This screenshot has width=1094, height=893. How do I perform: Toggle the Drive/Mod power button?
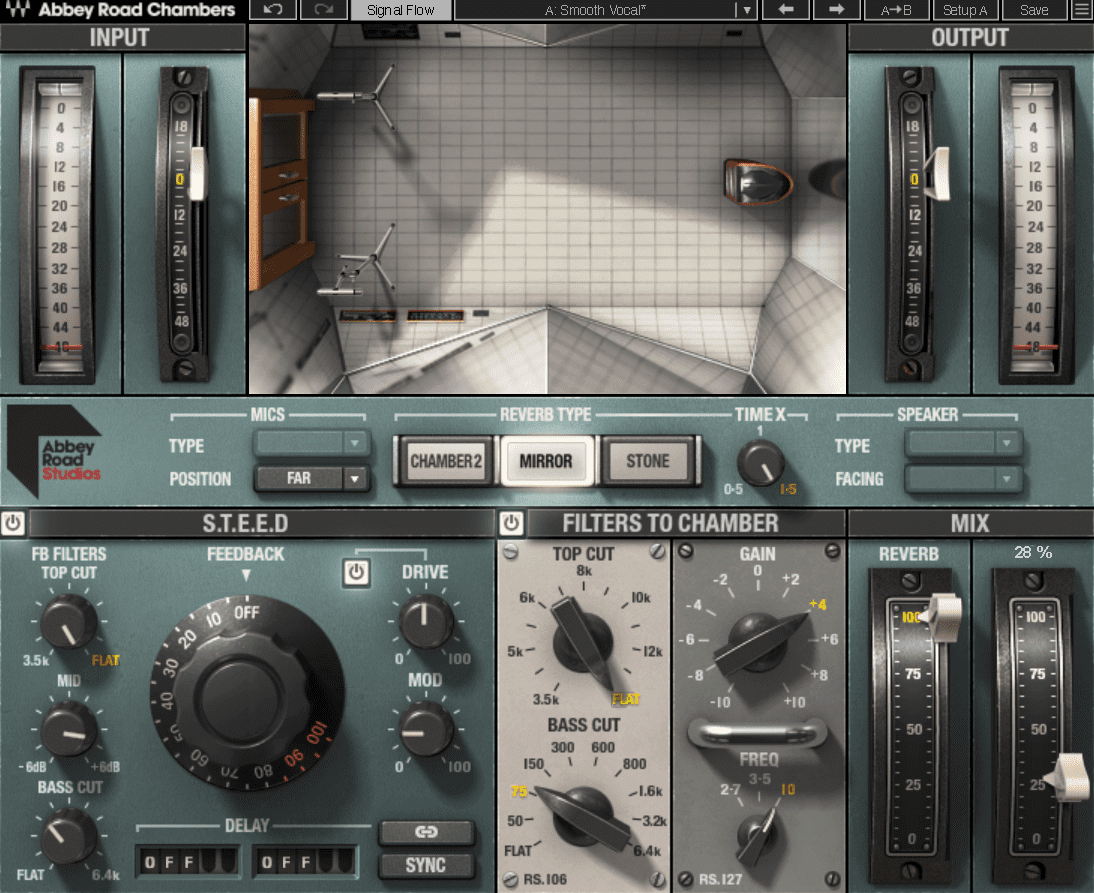point(357,573)
